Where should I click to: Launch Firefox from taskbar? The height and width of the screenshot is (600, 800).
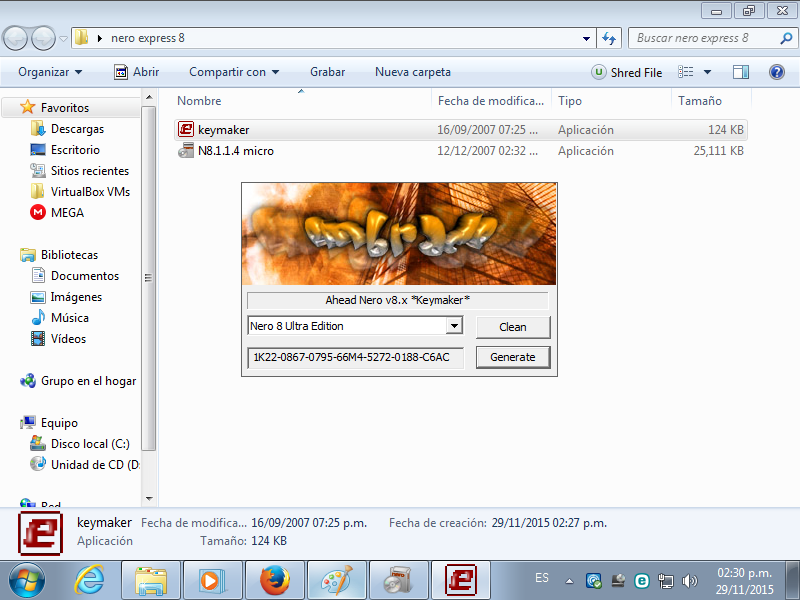(274, 580)
